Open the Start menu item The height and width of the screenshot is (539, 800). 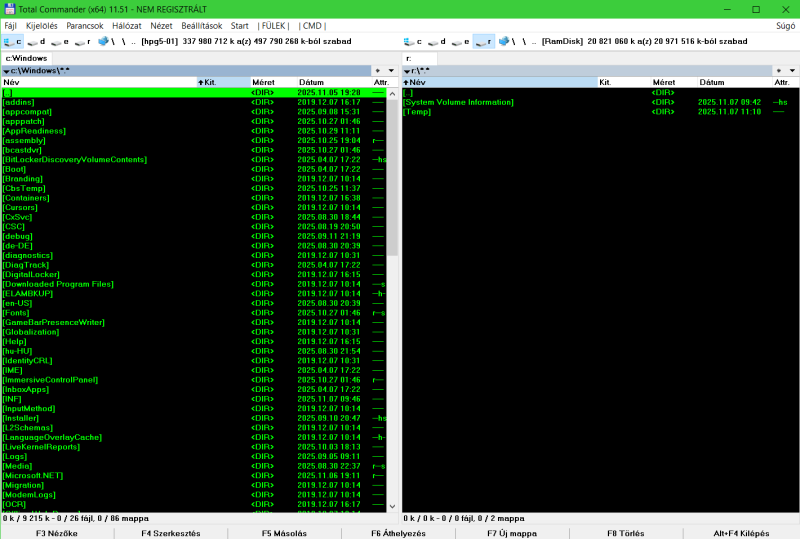[240, 26]
